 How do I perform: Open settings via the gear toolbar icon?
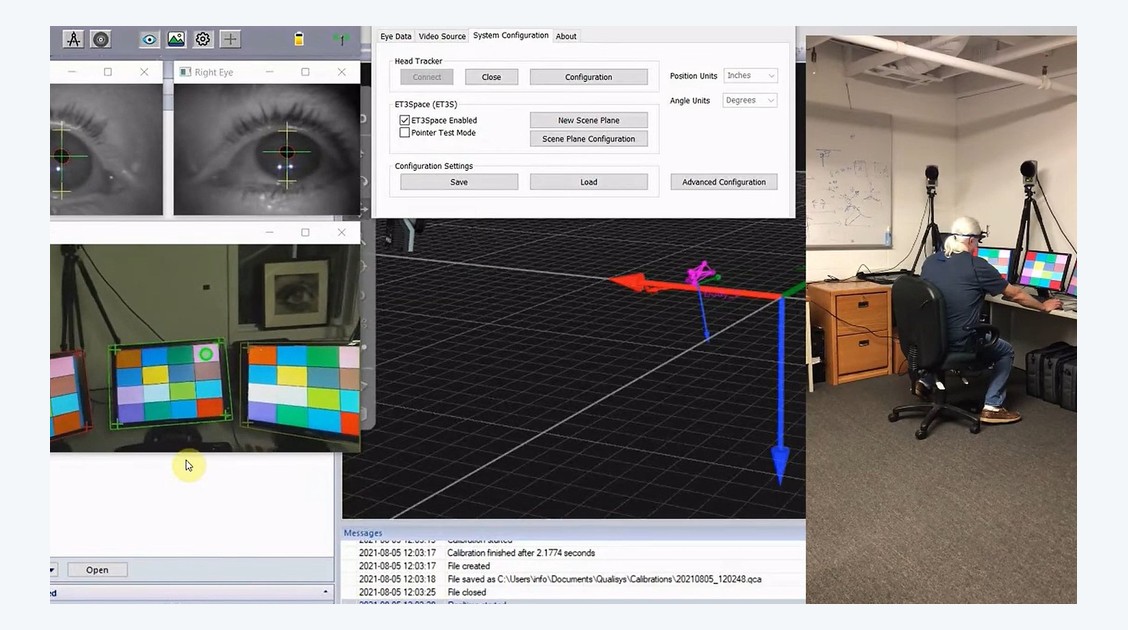203,39
